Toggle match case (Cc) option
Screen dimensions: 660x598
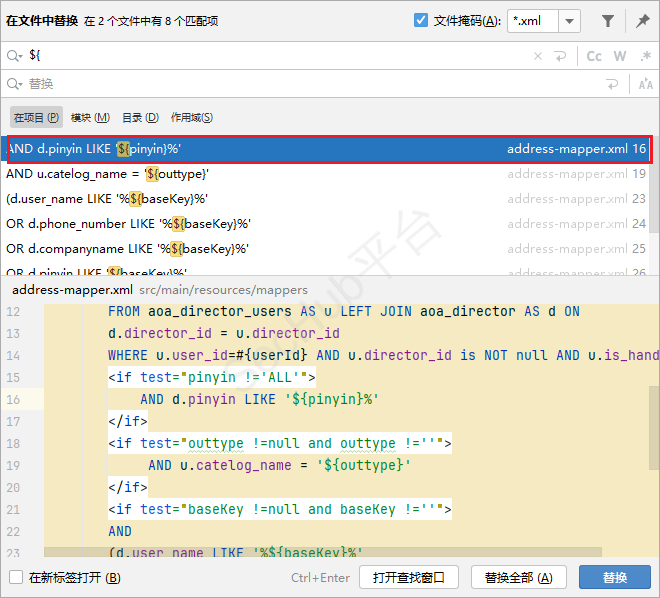[594, 57]
